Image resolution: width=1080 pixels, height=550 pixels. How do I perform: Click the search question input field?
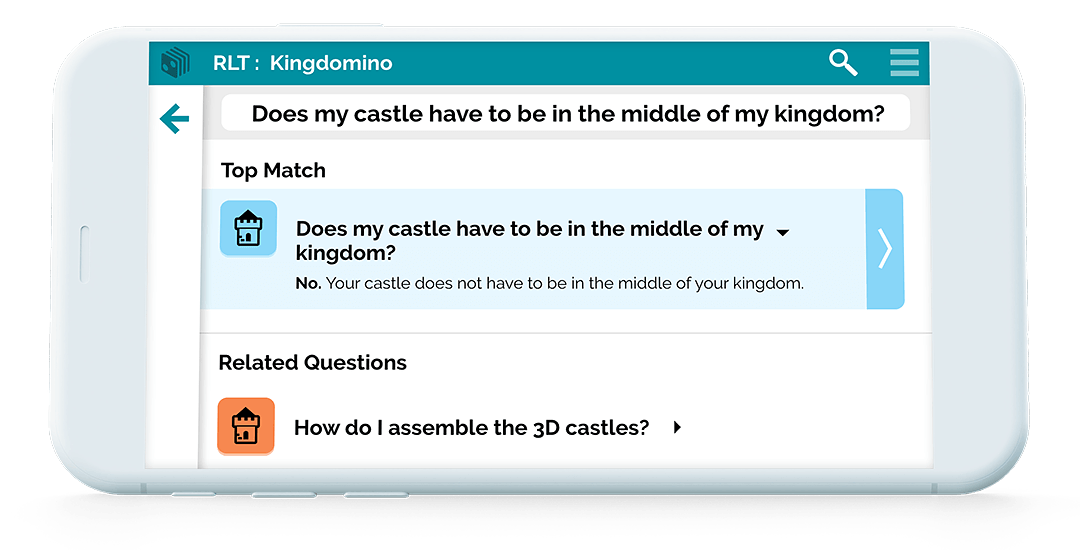[x=565, y=114]
